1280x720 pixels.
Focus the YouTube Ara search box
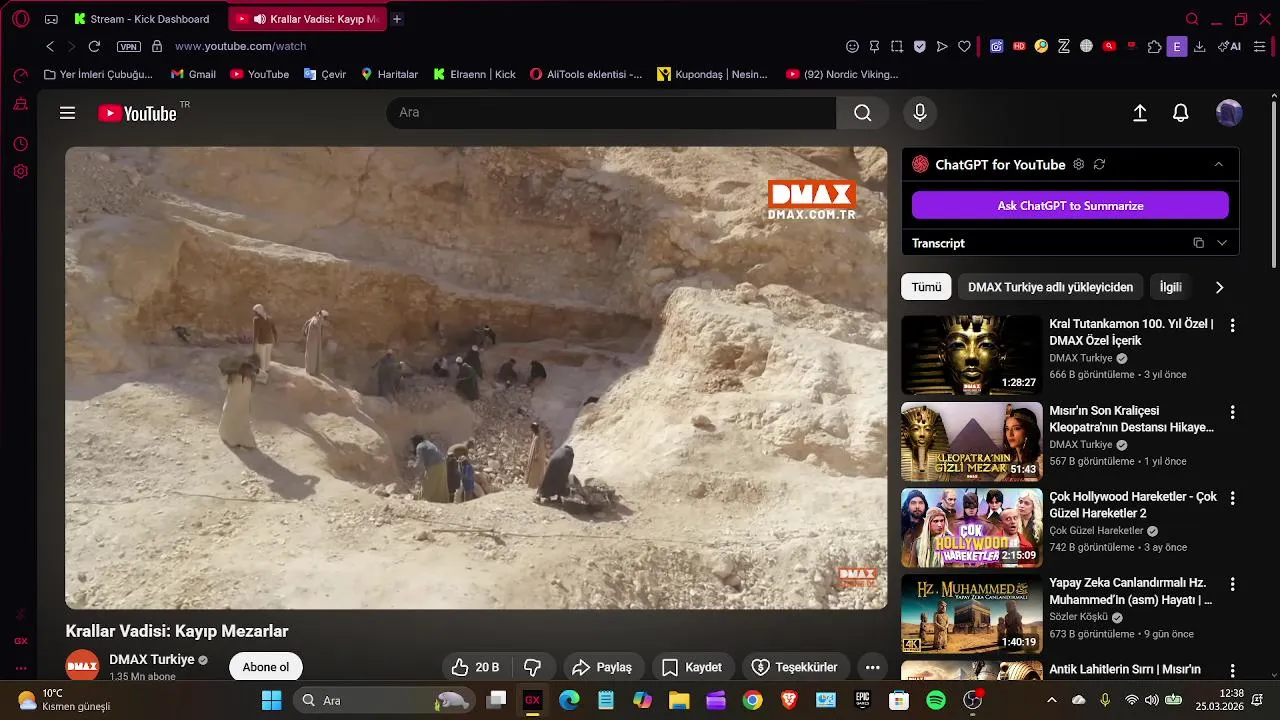(611, 113)
